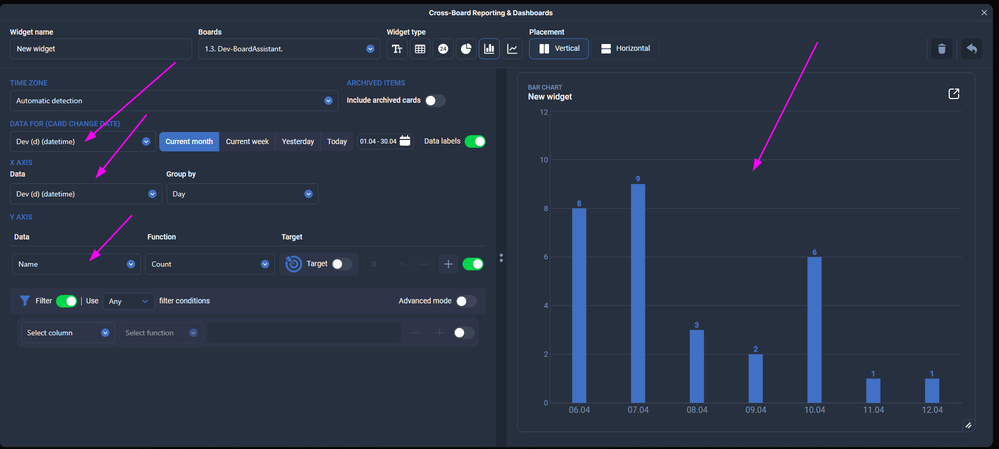Screen dimensions: 999x449
Task: Click the 11.04 bar with value 1
Action: click(873, 390)
